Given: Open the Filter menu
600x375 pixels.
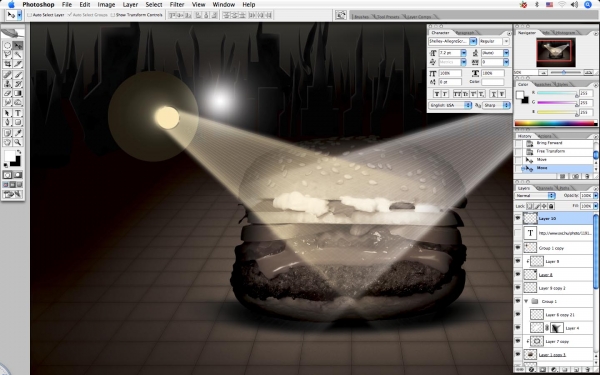Looking at the screenshot, I should point(177,5).
